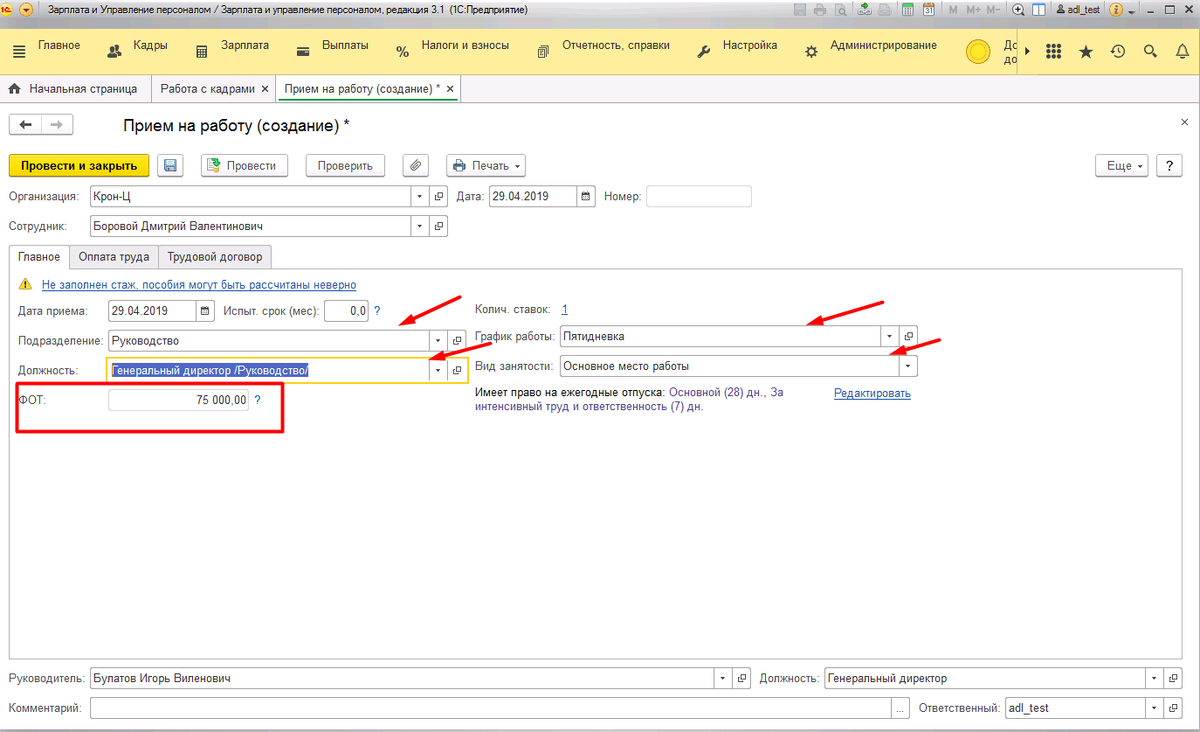1200x732 pixels.
Task: Open the График работы record via its open icon
Action: point(908,336)
